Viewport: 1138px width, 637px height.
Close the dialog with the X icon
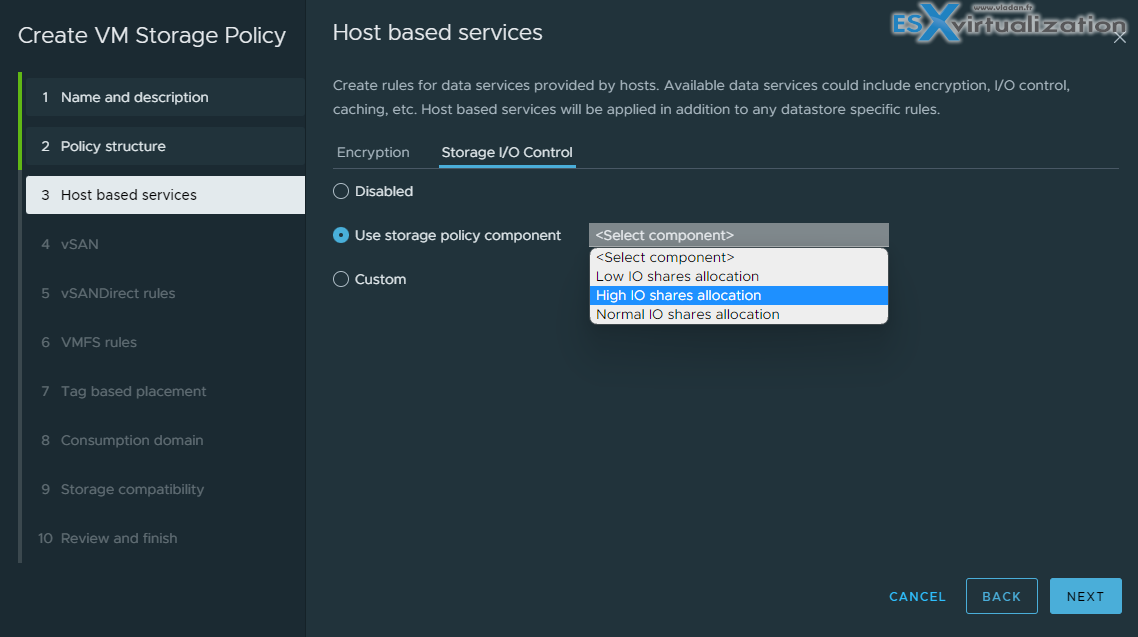coord(1120,37)
